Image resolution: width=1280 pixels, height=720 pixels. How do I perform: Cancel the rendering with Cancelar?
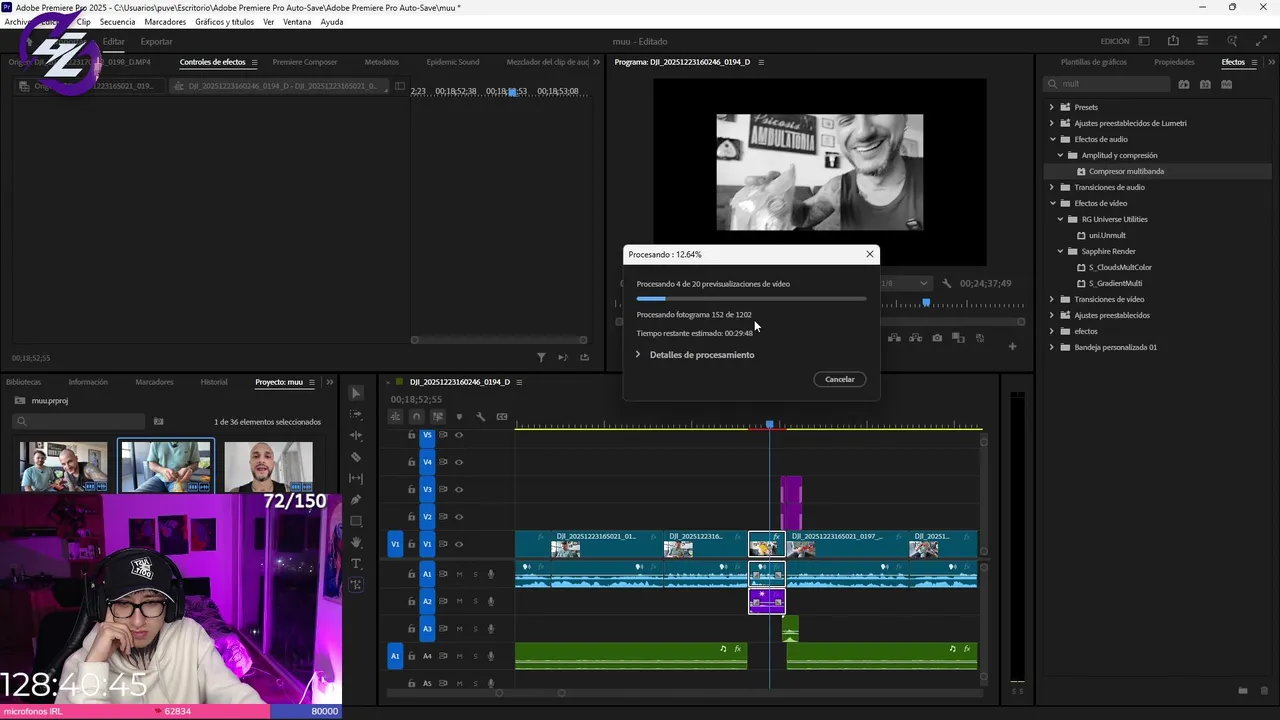tap(840, 379)
